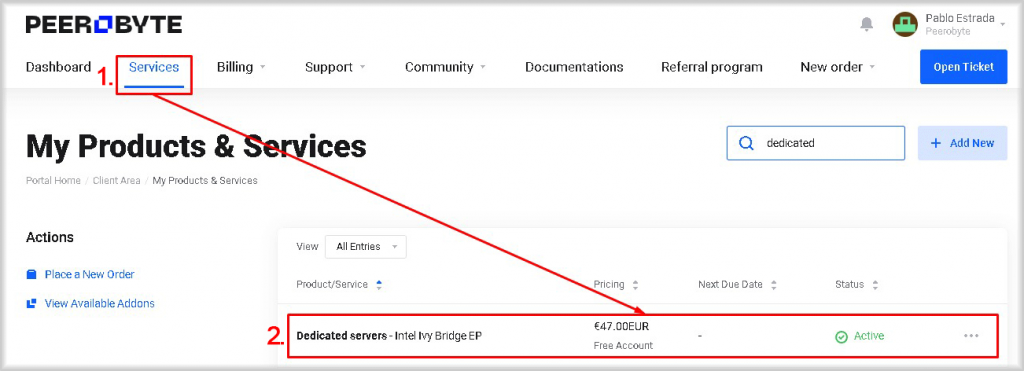
Task: Open the All Entries view dropdown
Action: pos(366,247)
